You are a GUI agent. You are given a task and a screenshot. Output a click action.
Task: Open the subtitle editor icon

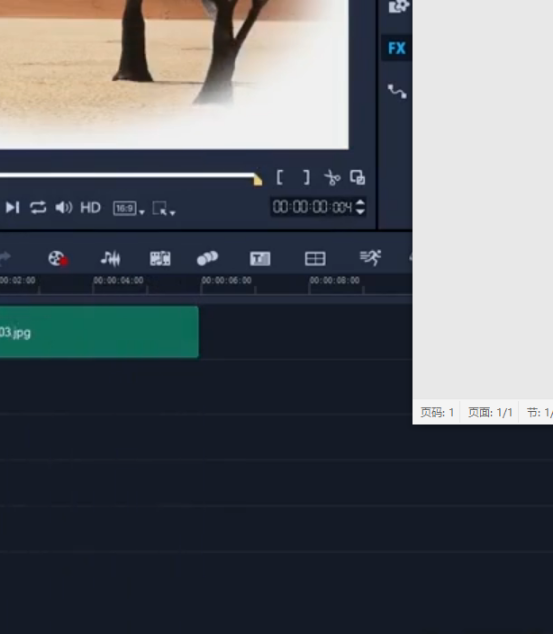260,258
